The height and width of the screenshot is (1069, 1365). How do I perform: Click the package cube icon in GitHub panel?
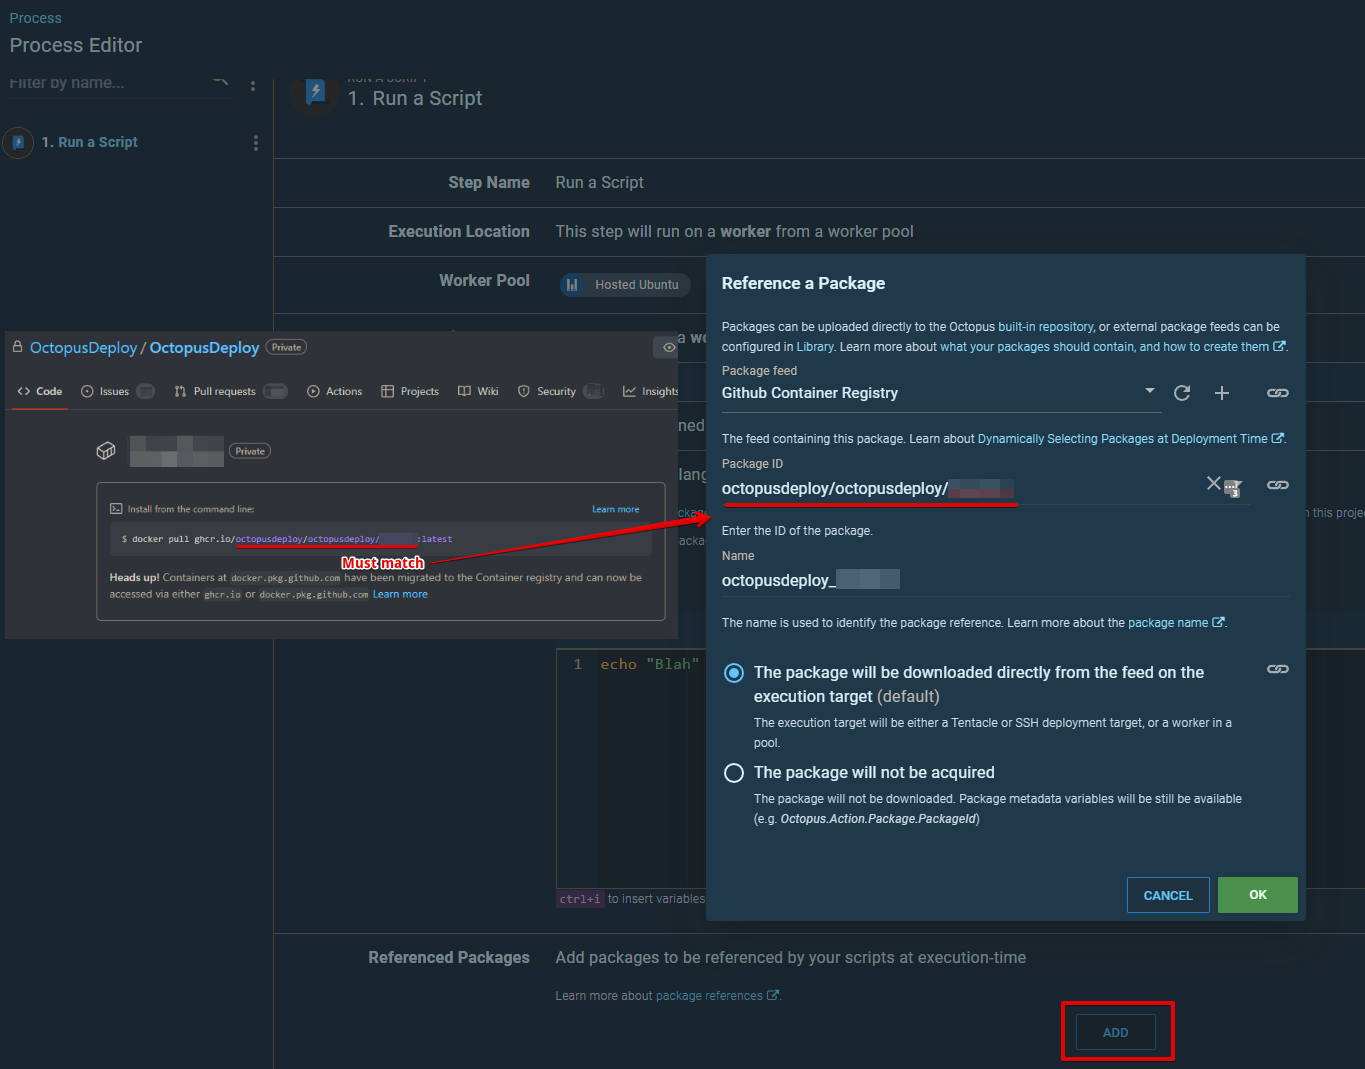pos(106,450)
